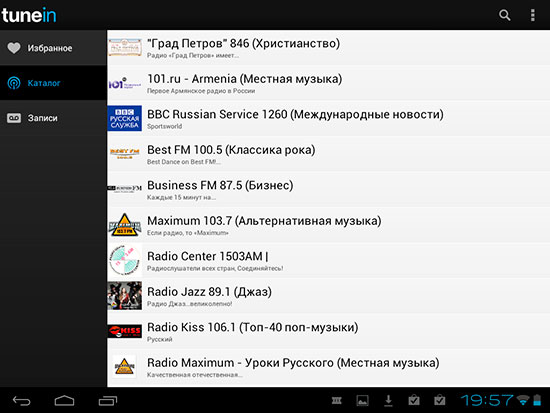The image size is (550, 413).
Task: Select the Каталог tab
Action: [53, 83]
